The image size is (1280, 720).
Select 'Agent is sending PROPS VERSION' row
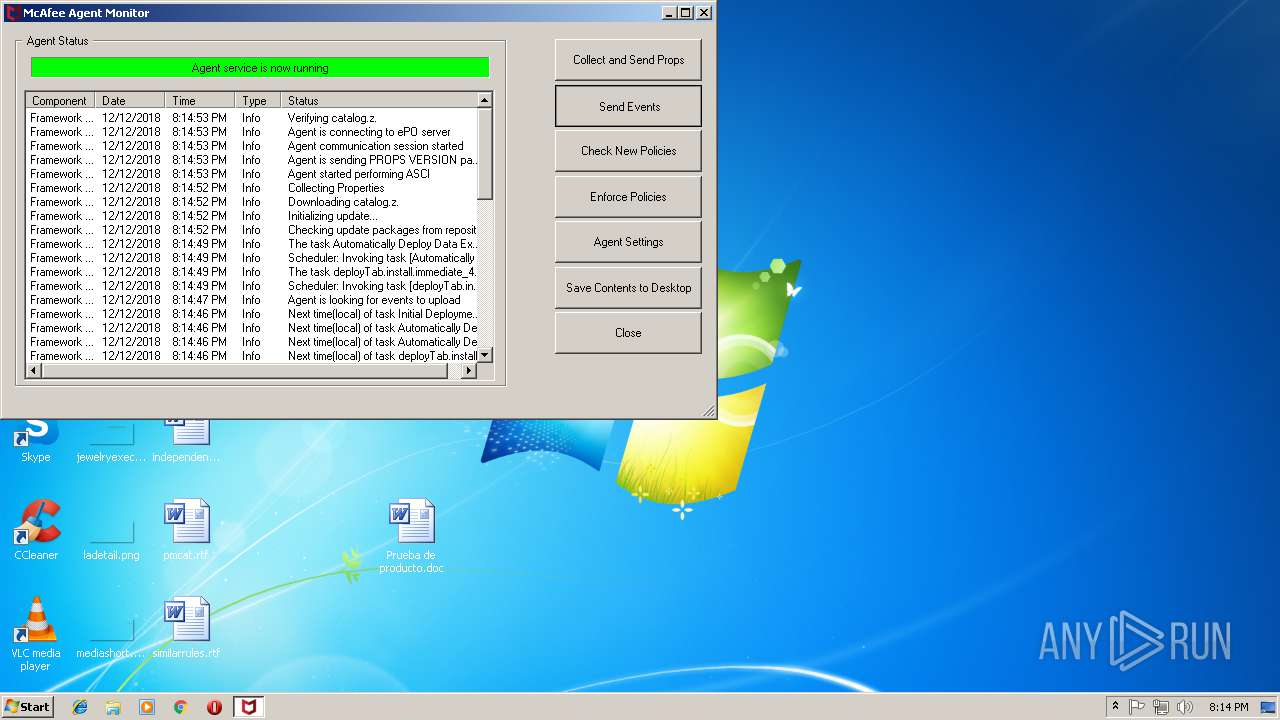tap(252, 160)
